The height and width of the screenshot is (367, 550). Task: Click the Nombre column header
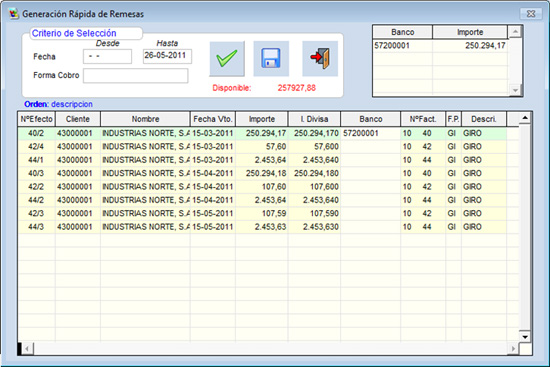(145, 119)
